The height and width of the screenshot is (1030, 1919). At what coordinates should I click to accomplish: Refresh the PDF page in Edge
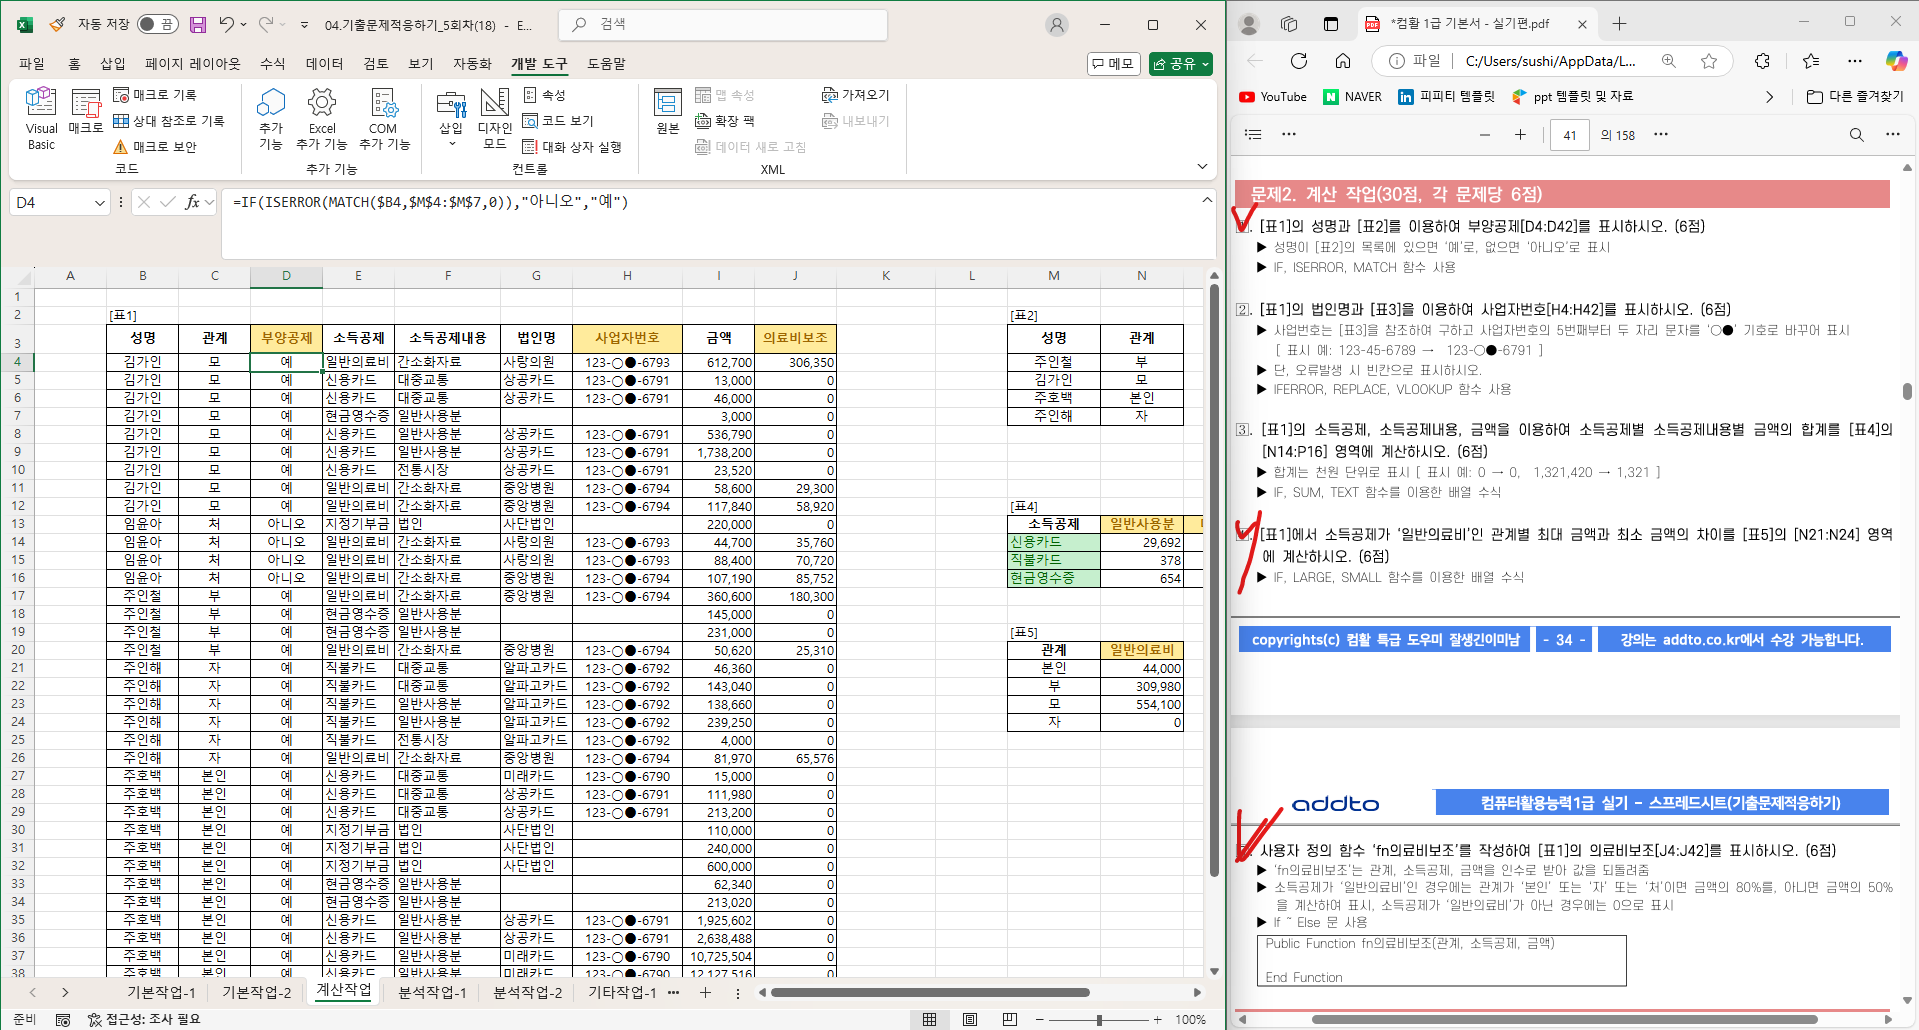(1299, 61)
